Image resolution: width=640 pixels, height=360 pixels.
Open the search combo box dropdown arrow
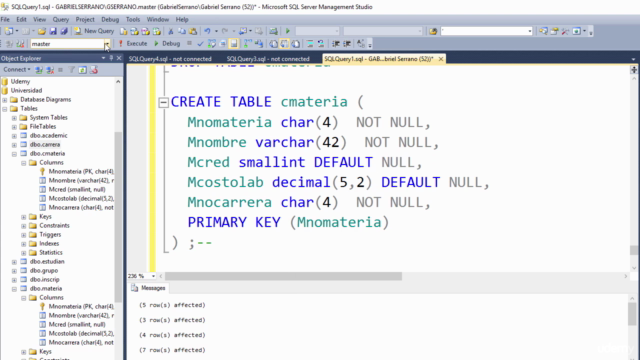point(529,31)
